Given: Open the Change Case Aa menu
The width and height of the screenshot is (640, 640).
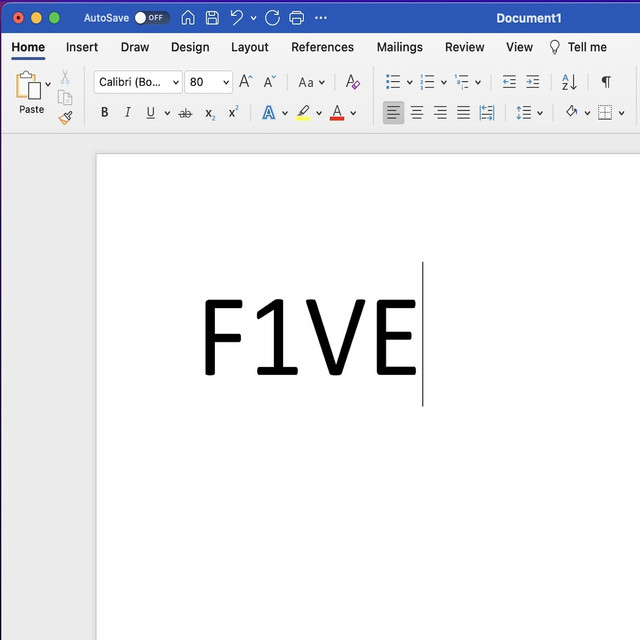Looking at the screenshot, I should pyautogui.click(x=311, y=82).
